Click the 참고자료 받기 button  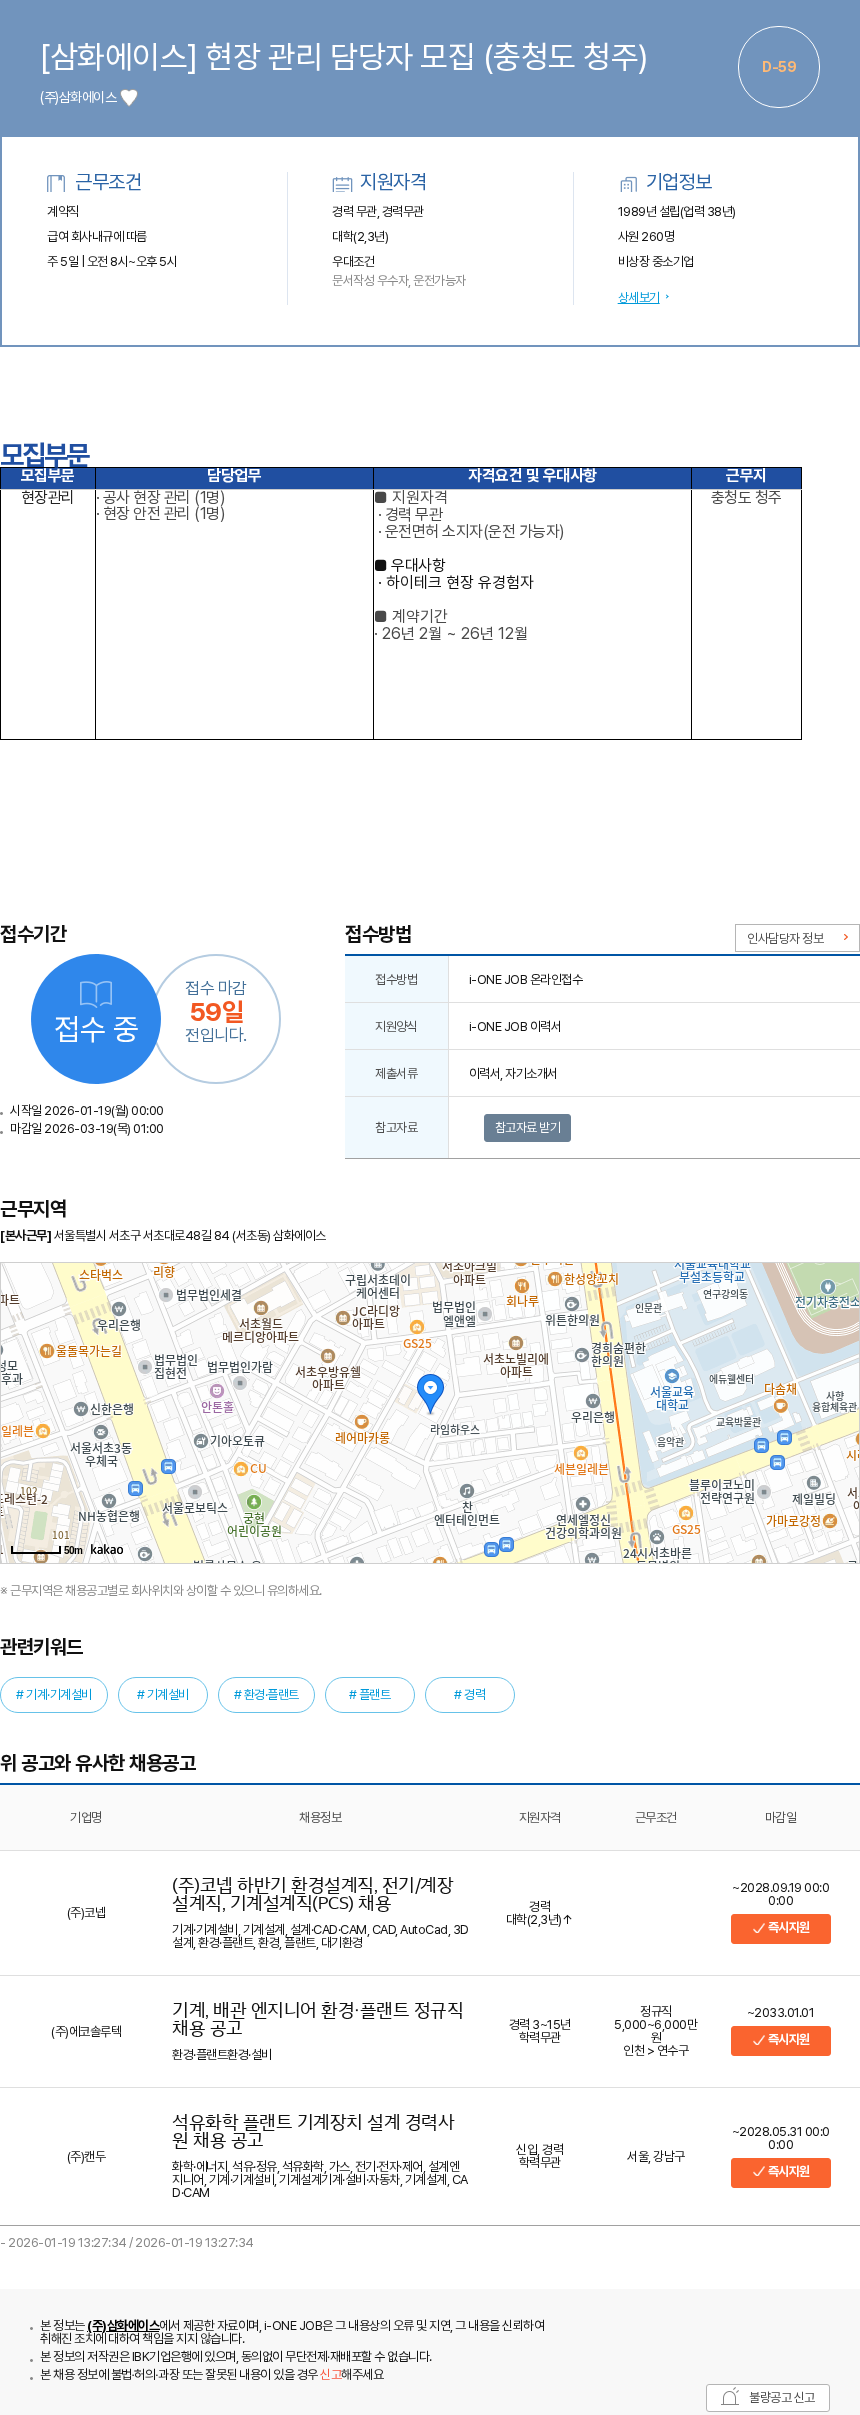pyautogui.click(x=528, y=1127)
